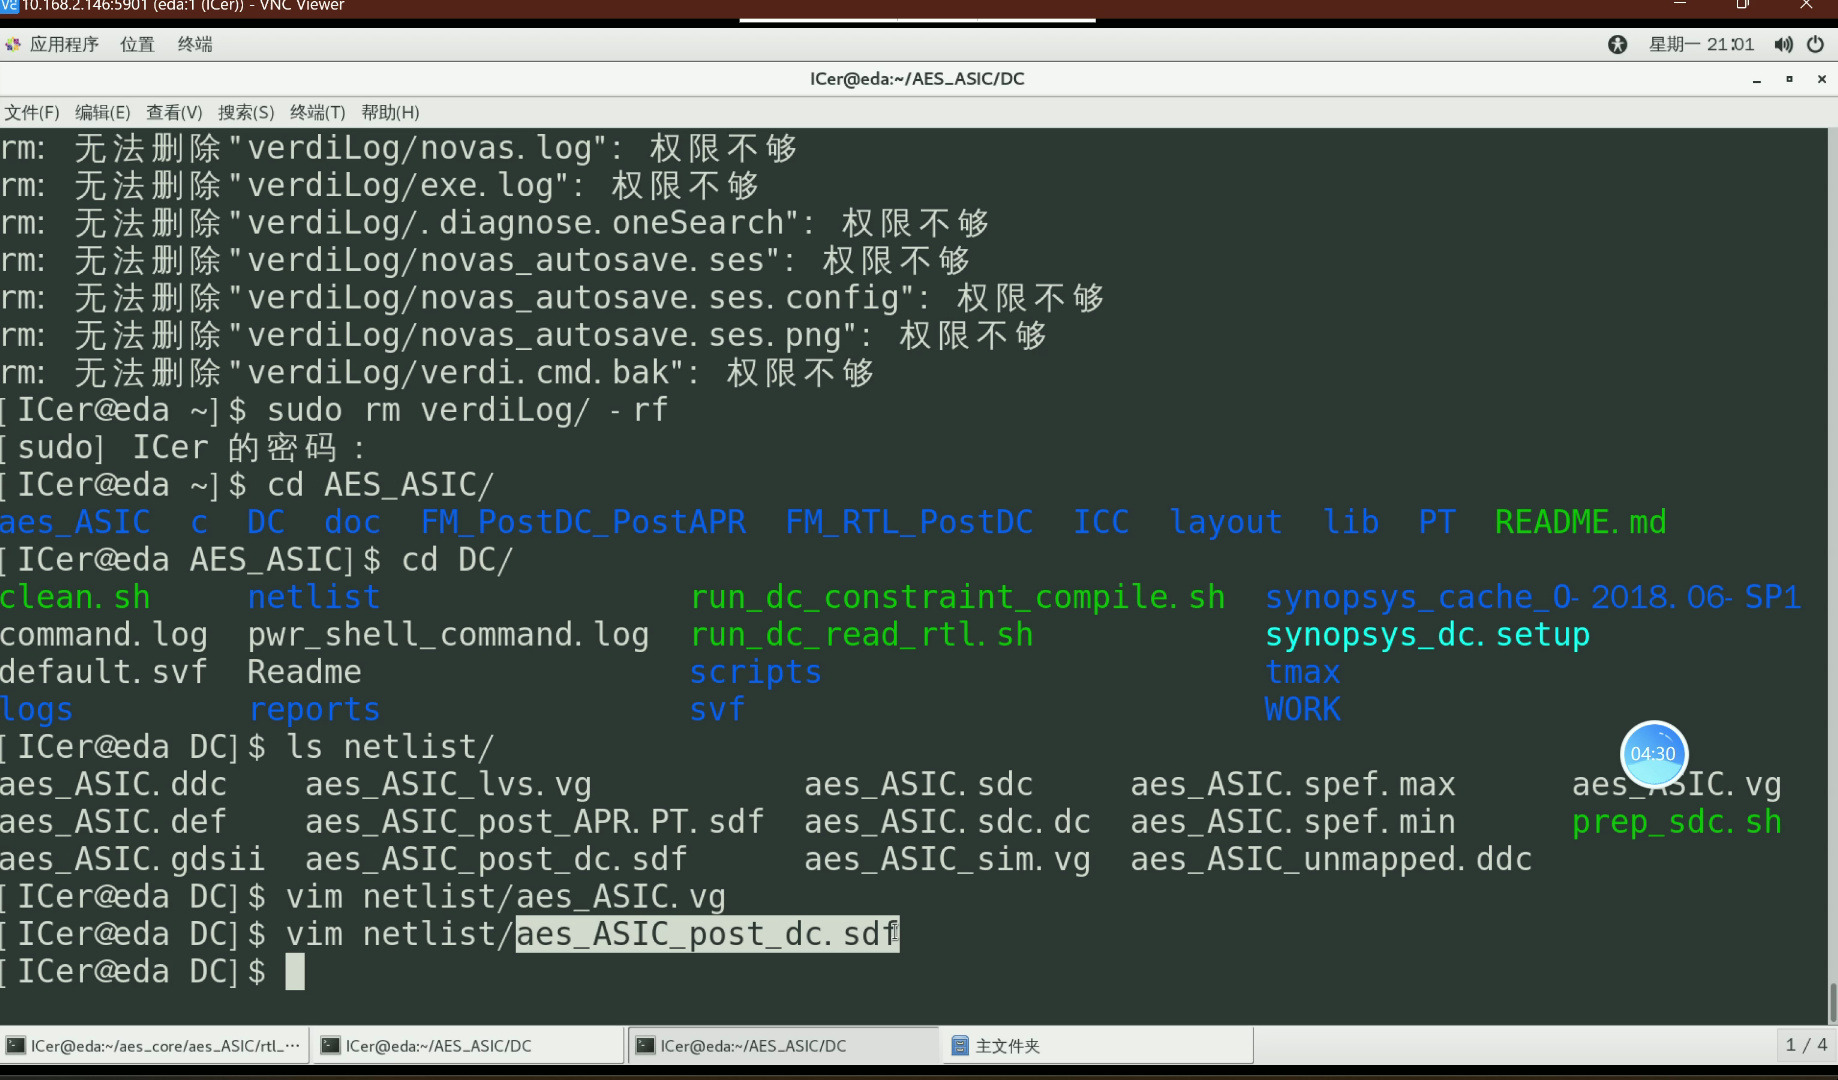The width and height of the screenshot is (1838, 1080).
Task: Click the text pwr_shell_command.log
Action: (448, 635)
